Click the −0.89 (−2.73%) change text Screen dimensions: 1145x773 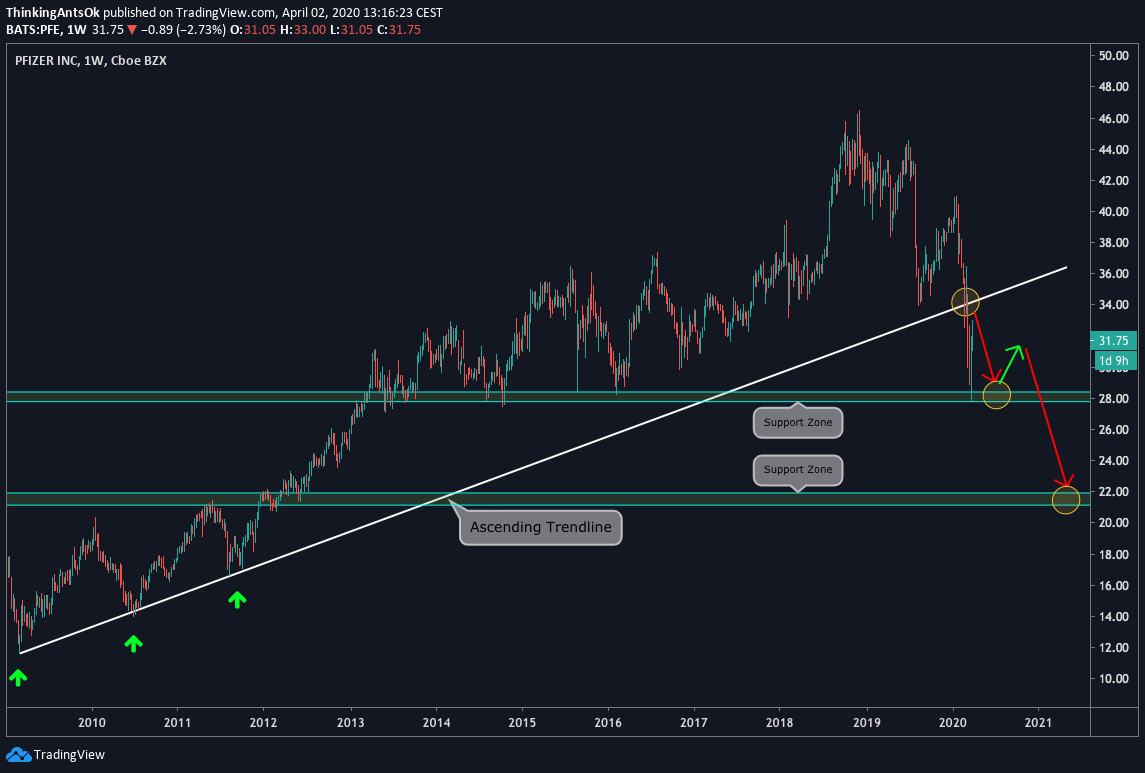tap(183, 30)
